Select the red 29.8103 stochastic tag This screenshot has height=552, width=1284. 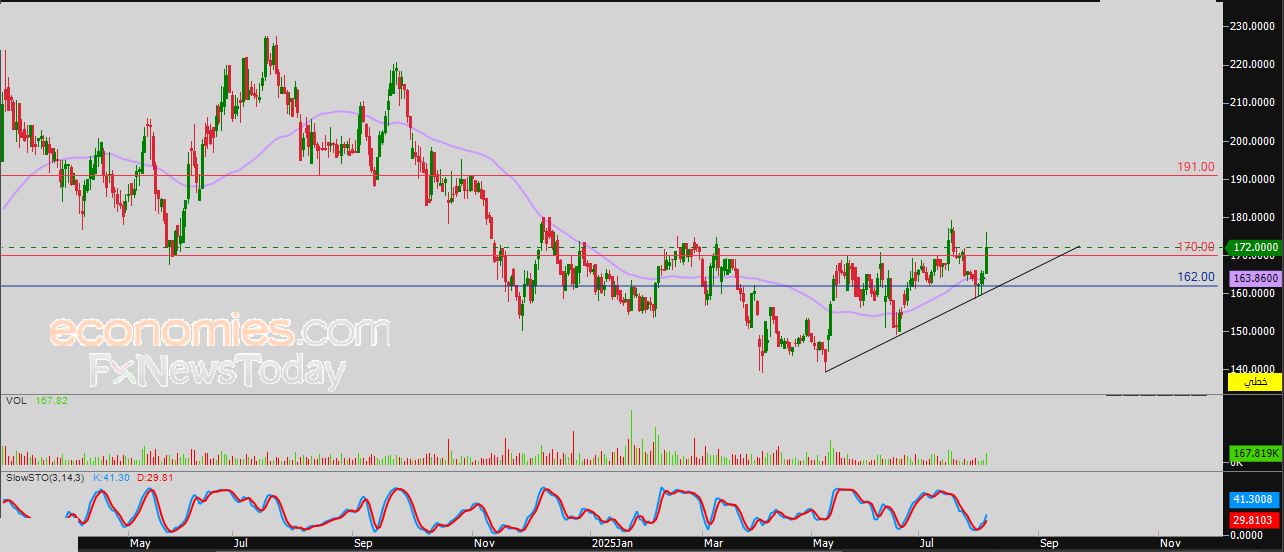click(1253, 520)
